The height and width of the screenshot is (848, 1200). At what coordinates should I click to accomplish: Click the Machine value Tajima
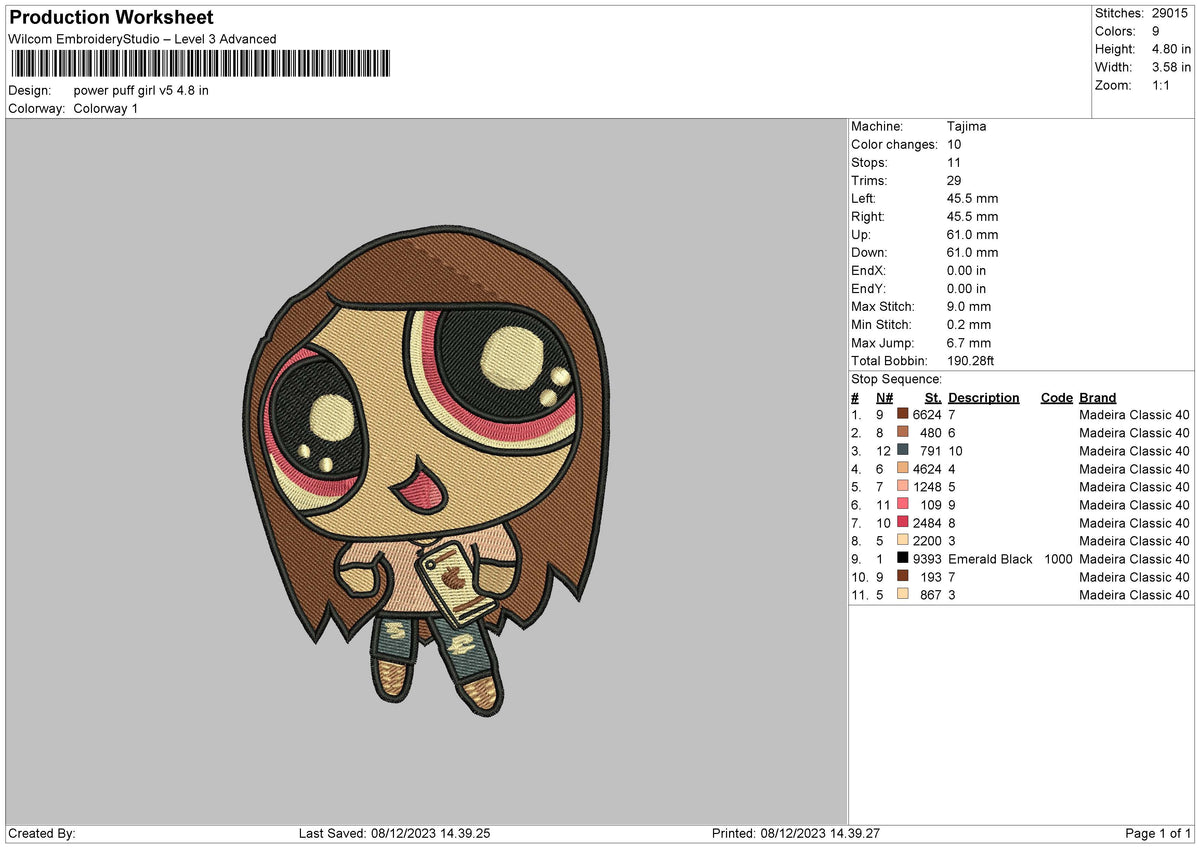point(967,126)
